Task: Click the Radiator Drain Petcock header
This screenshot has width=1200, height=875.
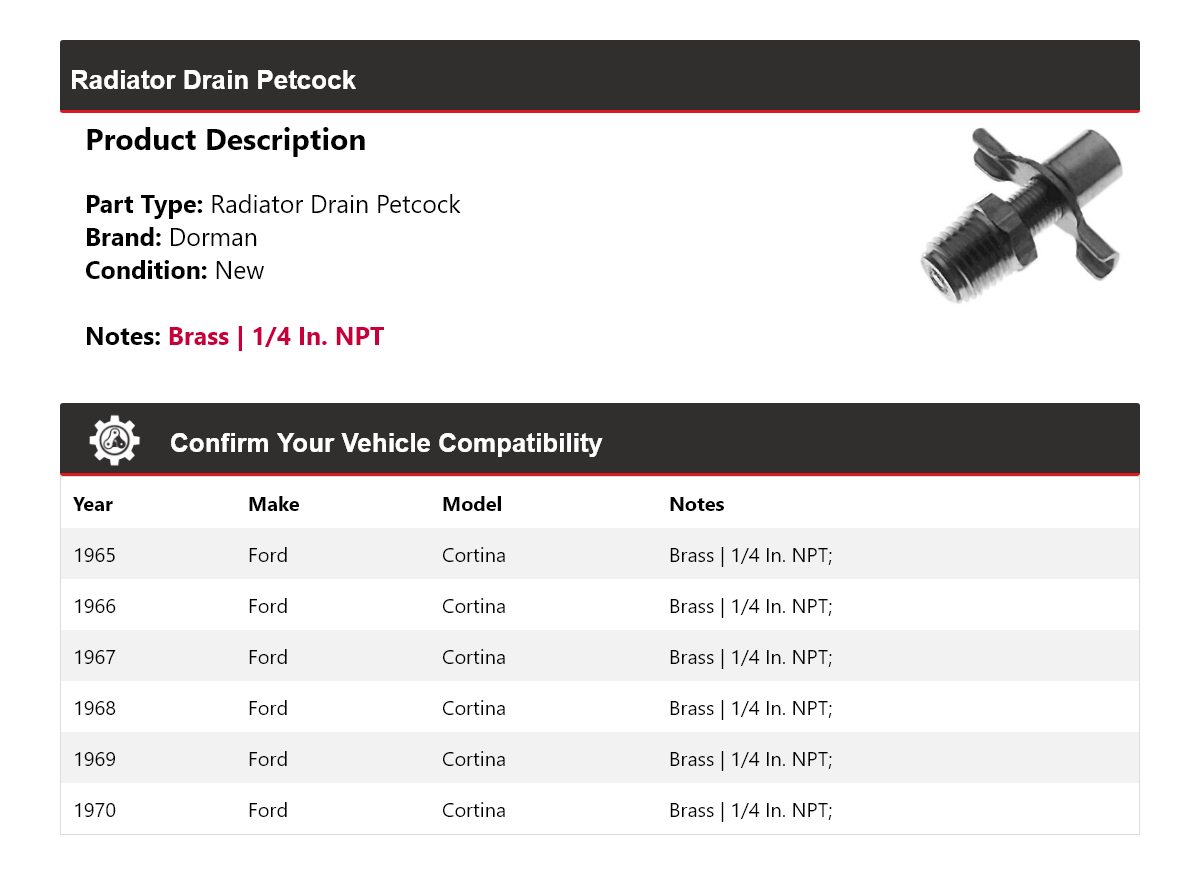Action: (213, 80)
